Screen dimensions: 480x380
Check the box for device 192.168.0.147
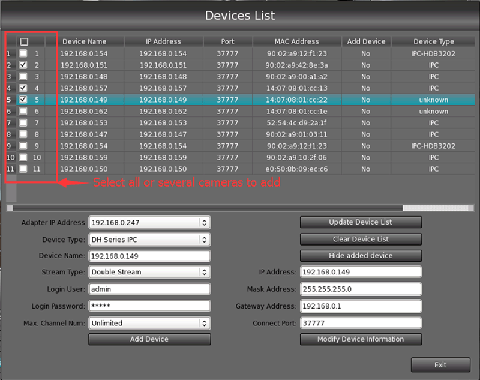point(23,134)
